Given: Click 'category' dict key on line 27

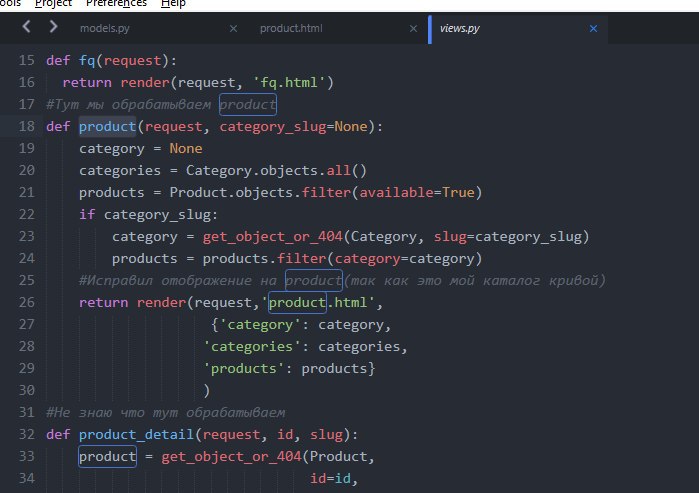Looking at the screenshot, I should tap(260, 325).
